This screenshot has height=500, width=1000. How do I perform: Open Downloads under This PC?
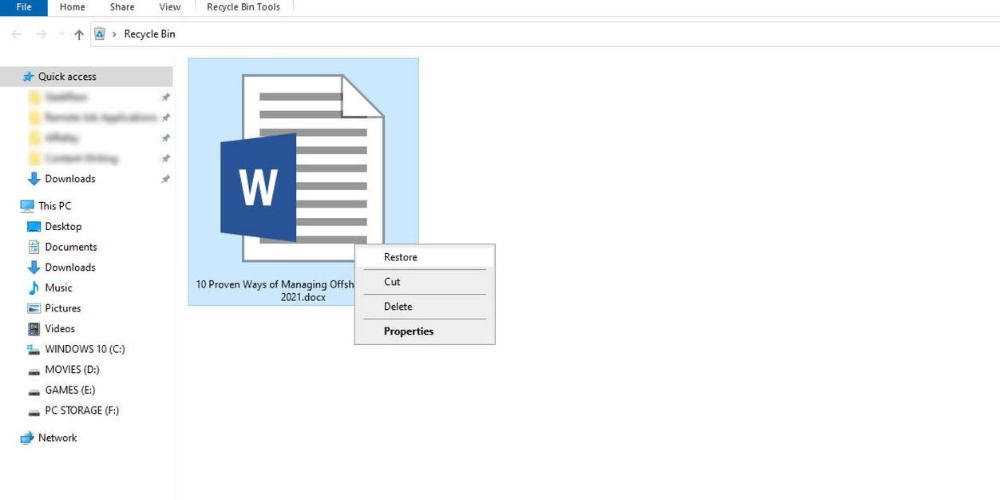(x=70, y=267)
